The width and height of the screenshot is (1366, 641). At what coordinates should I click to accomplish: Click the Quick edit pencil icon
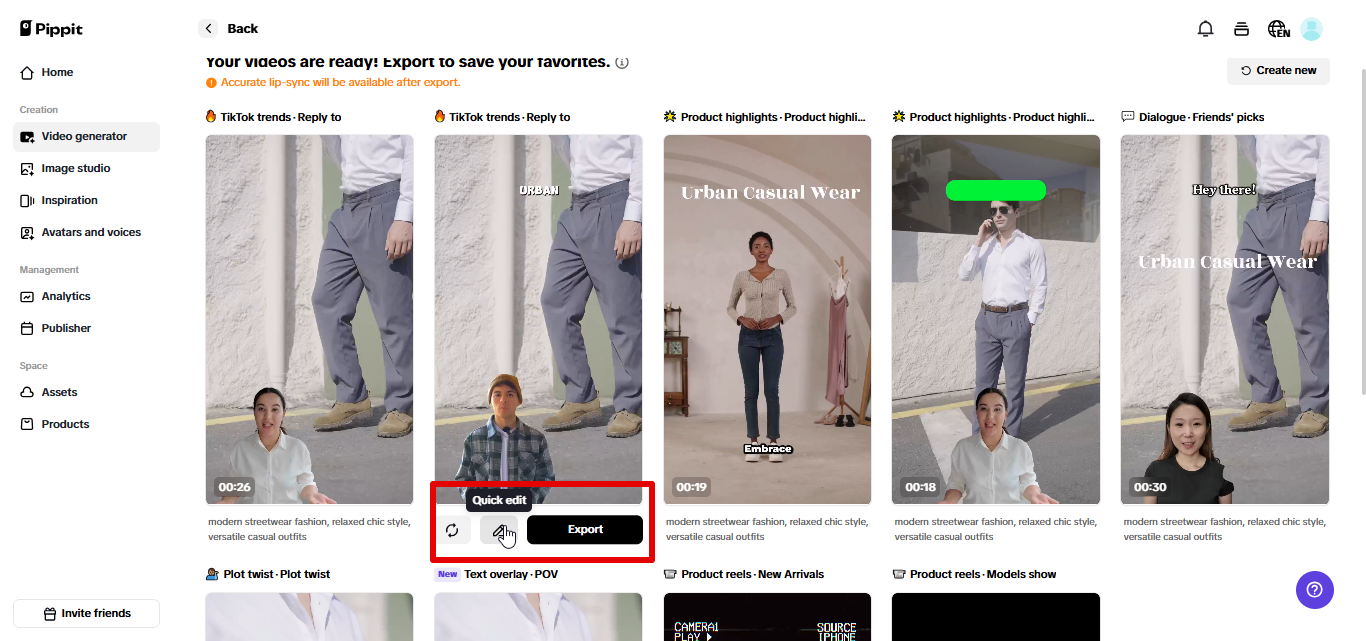pyautogui.click(x=499, y=530)
